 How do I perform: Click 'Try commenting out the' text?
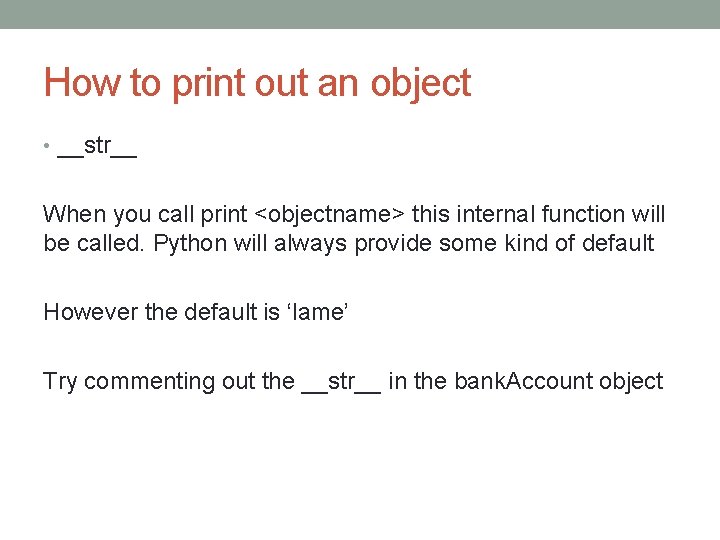tap(169, 382)
